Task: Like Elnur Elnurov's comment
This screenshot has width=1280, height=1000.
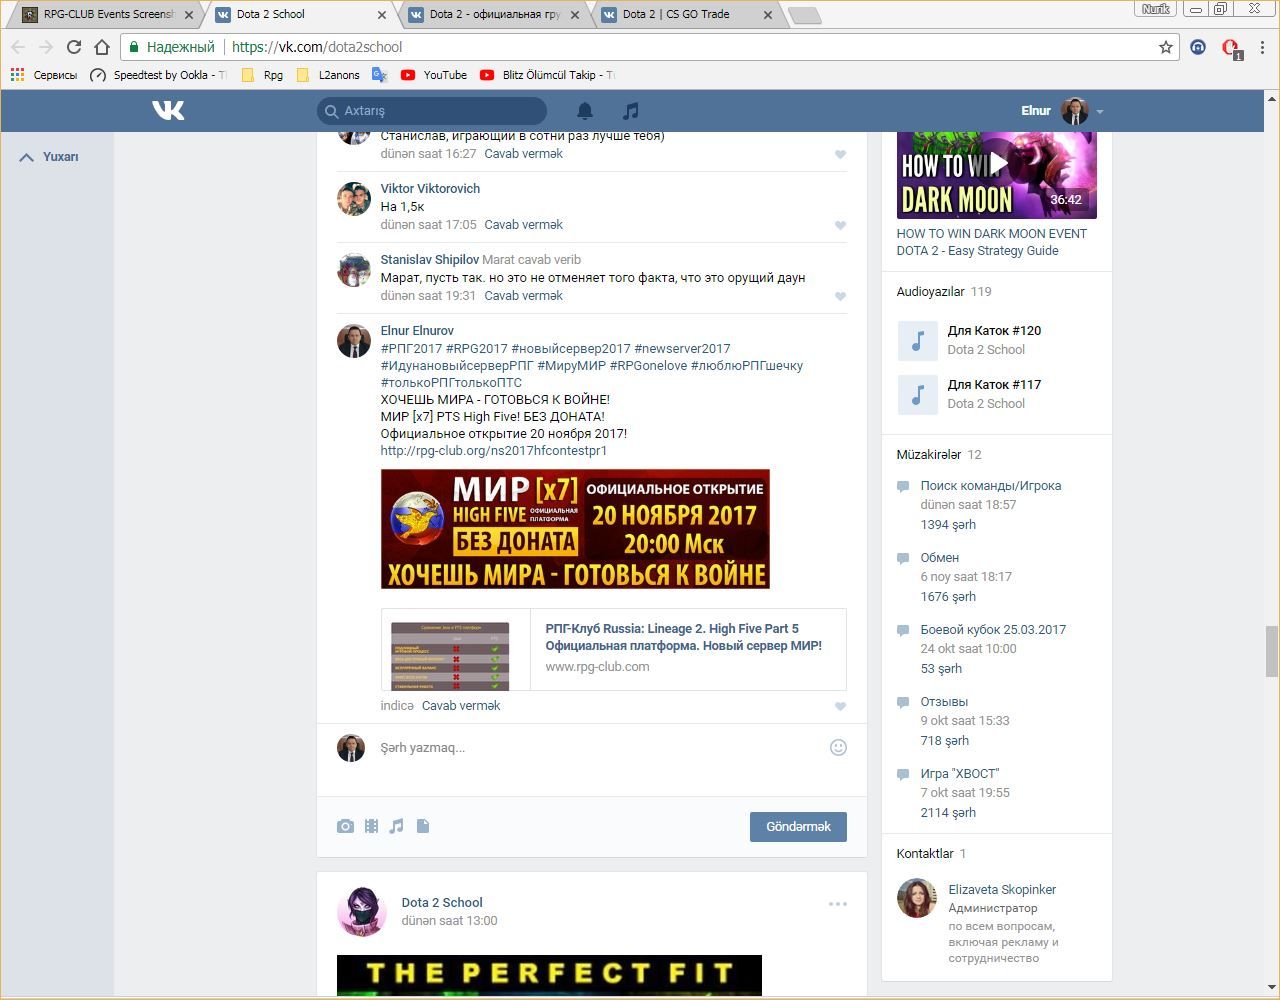Action: [840, 707]
